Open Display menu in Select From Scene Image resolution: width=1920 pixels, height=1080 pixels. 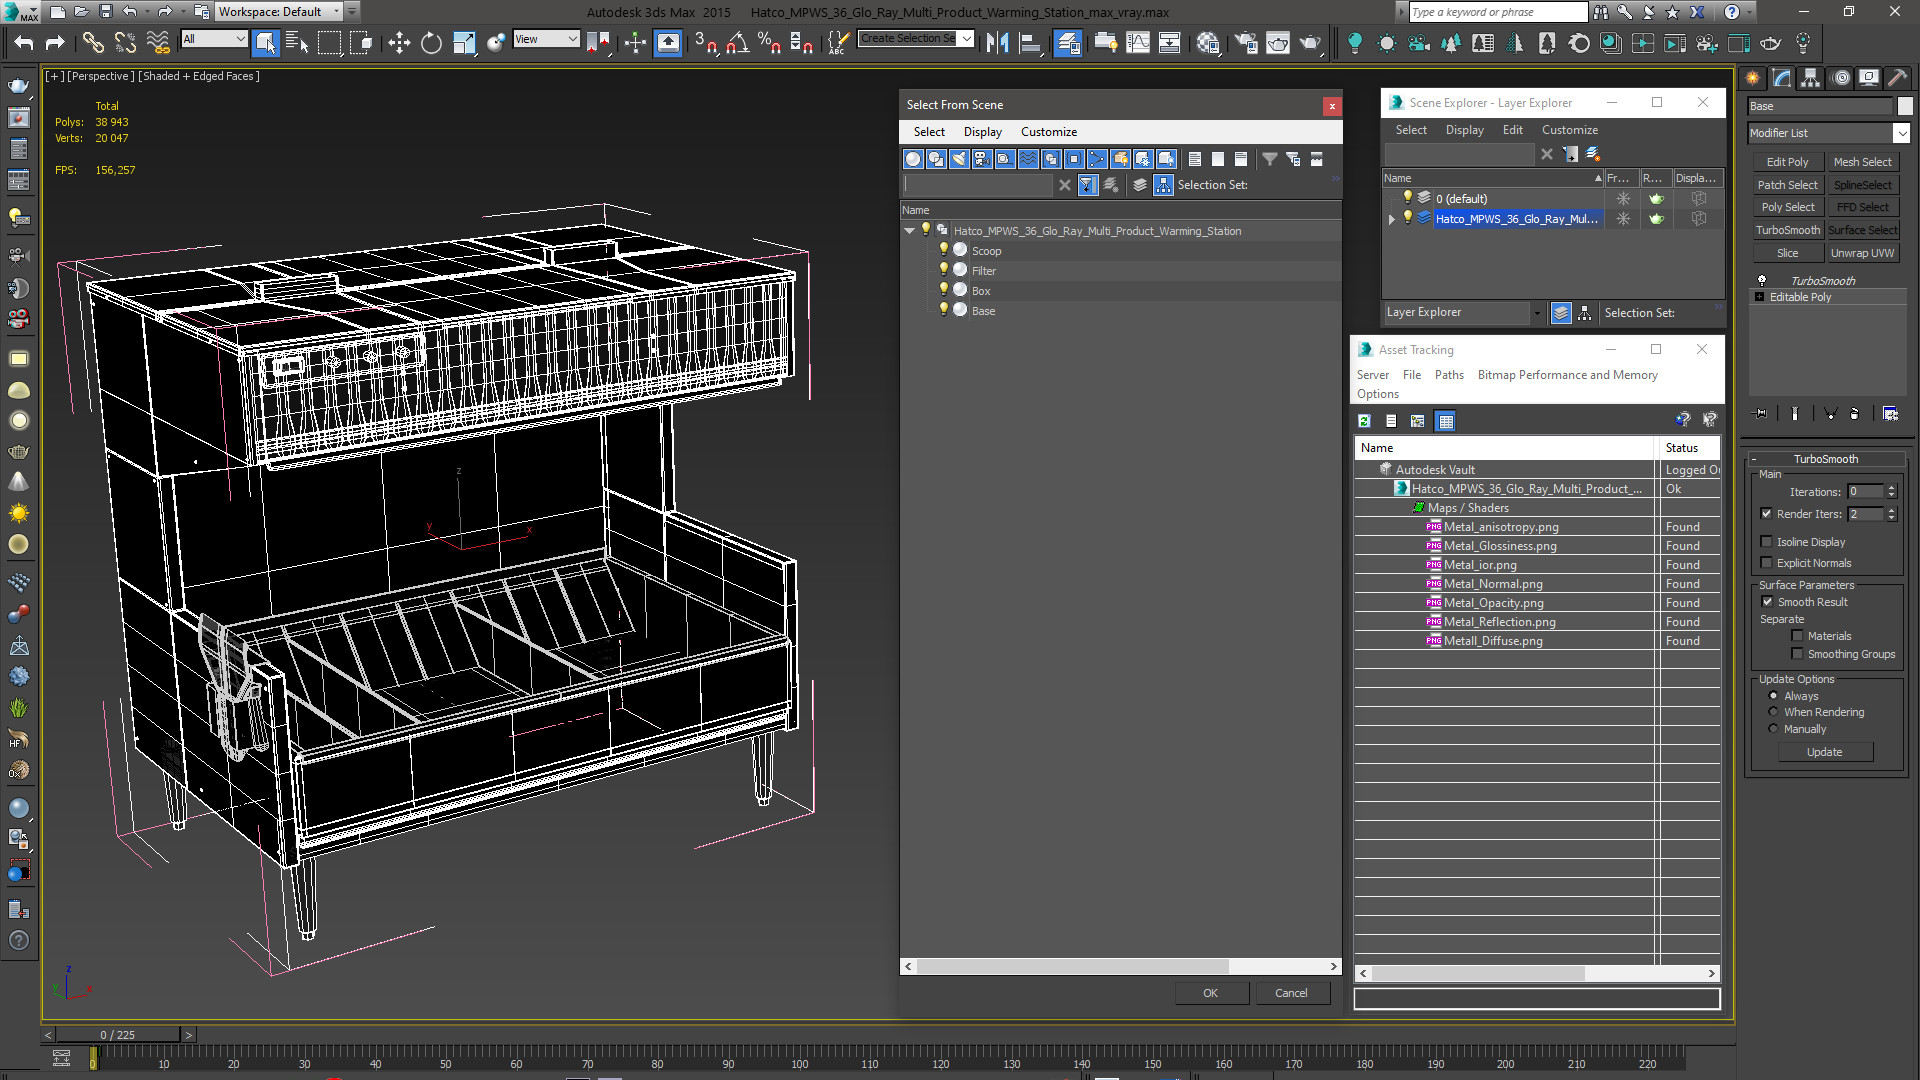(x=982, y=132)
